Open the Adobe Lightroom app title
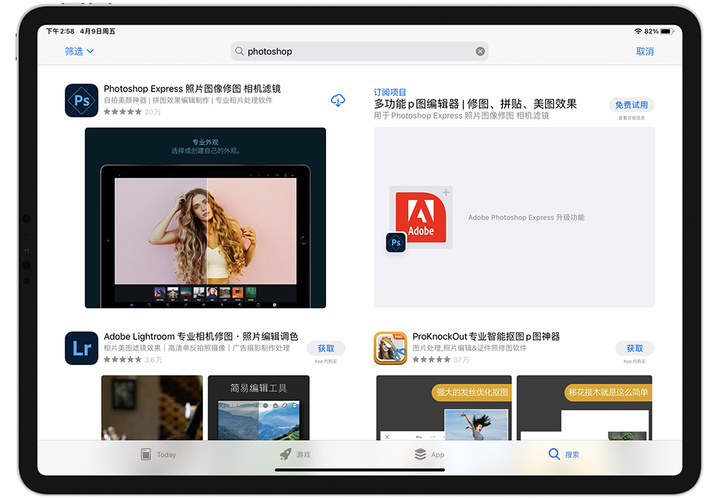 pyautogui.click(x=201, y=336)
